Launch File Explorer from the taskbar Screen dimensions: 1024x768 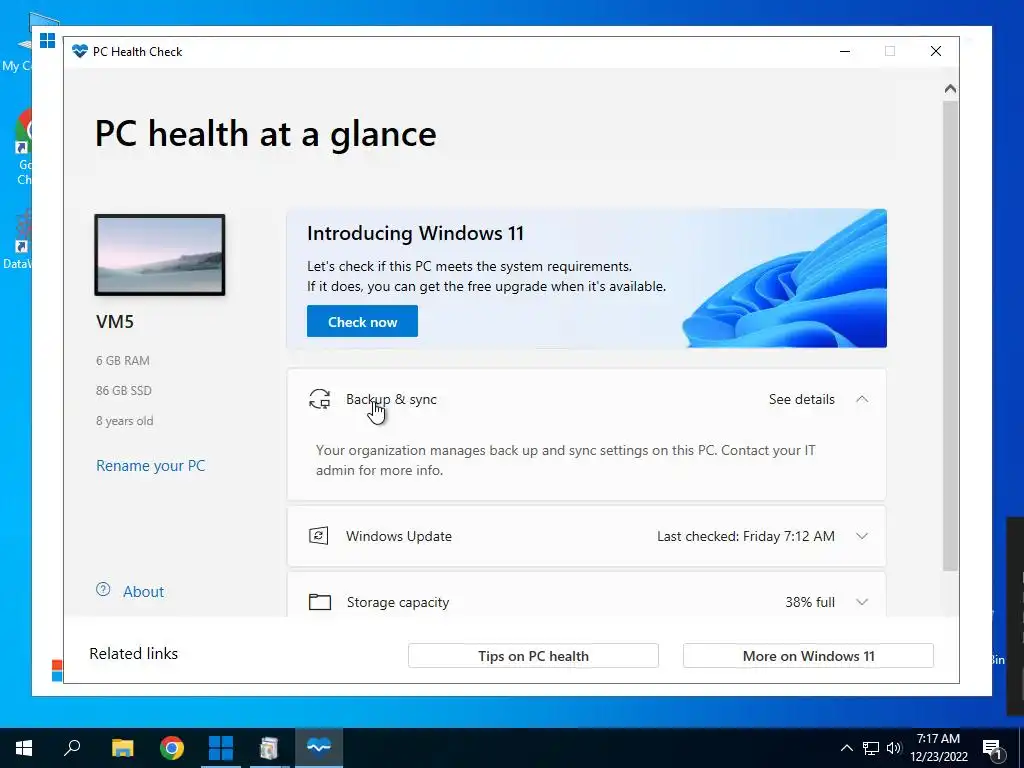[x=122, y=748]
